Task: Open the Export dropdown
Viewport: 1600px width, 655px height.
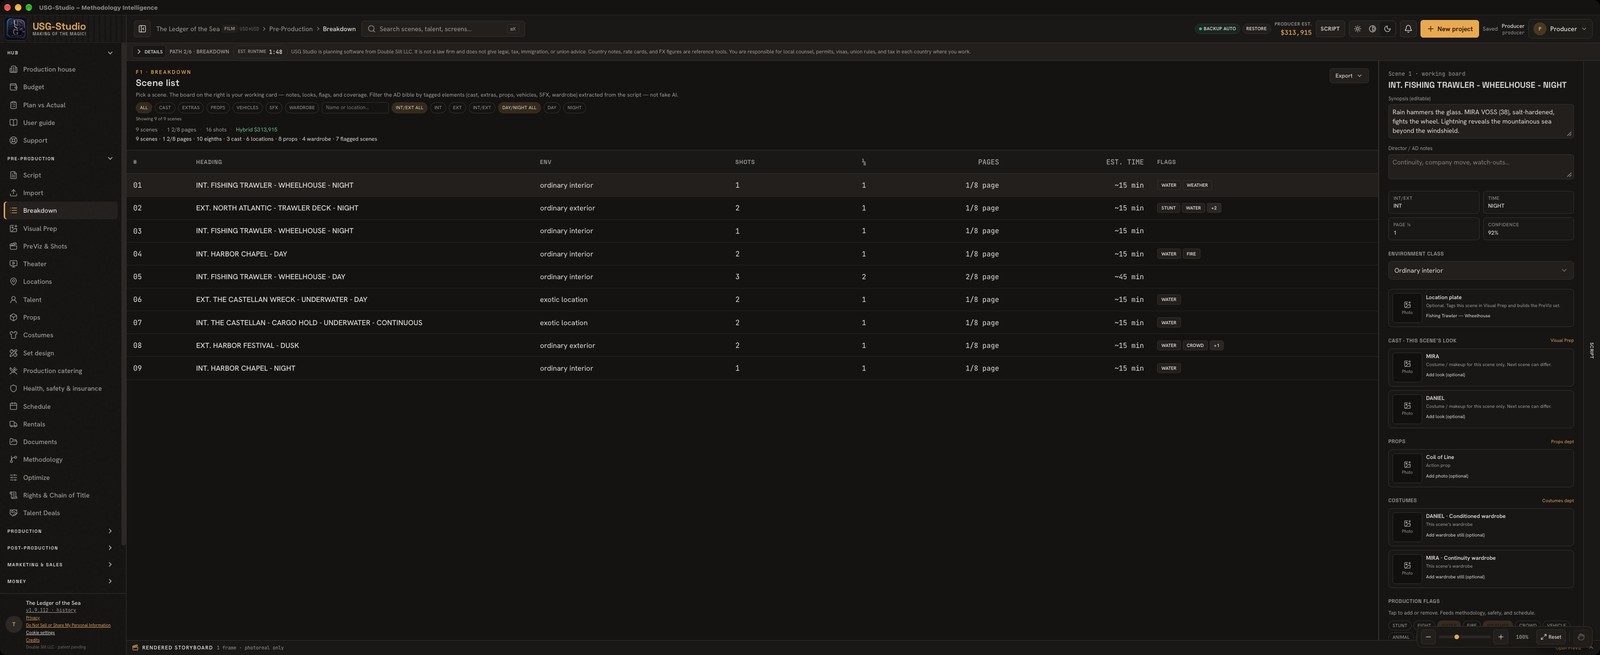Action: coord(1348,75)
